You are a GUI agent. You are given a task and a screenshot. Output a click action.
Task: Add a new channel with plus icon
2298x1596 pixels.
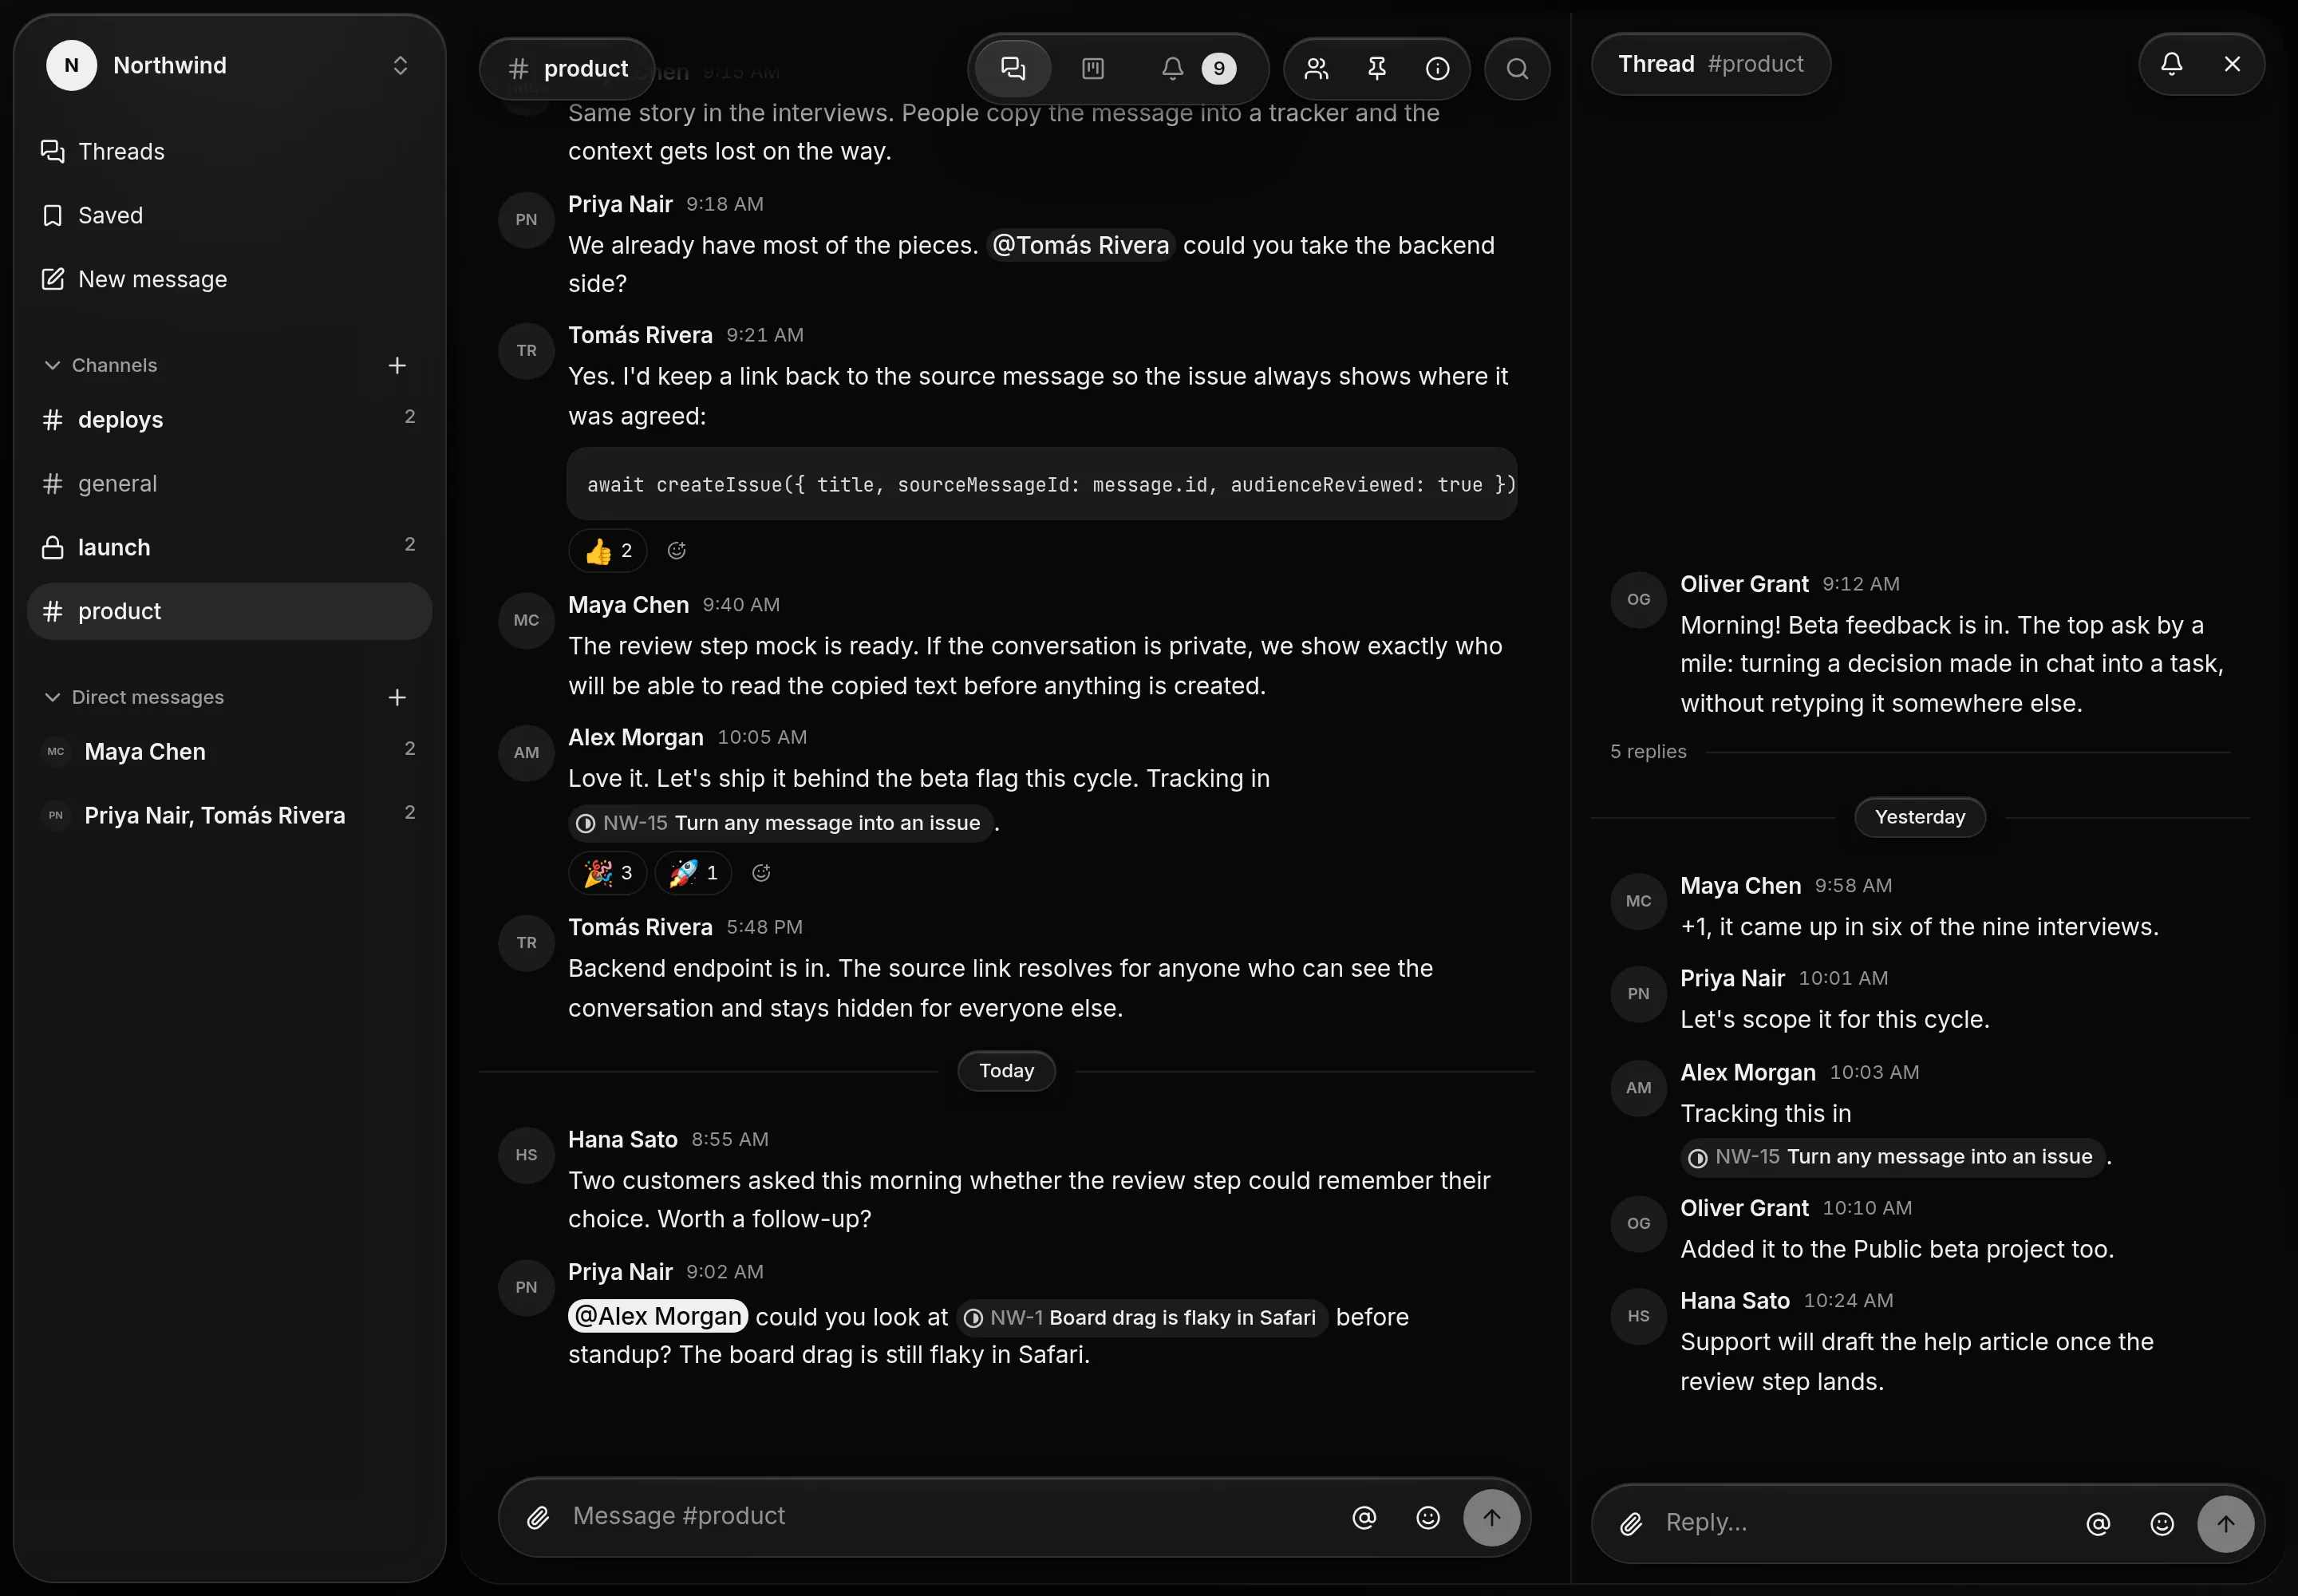397,365
